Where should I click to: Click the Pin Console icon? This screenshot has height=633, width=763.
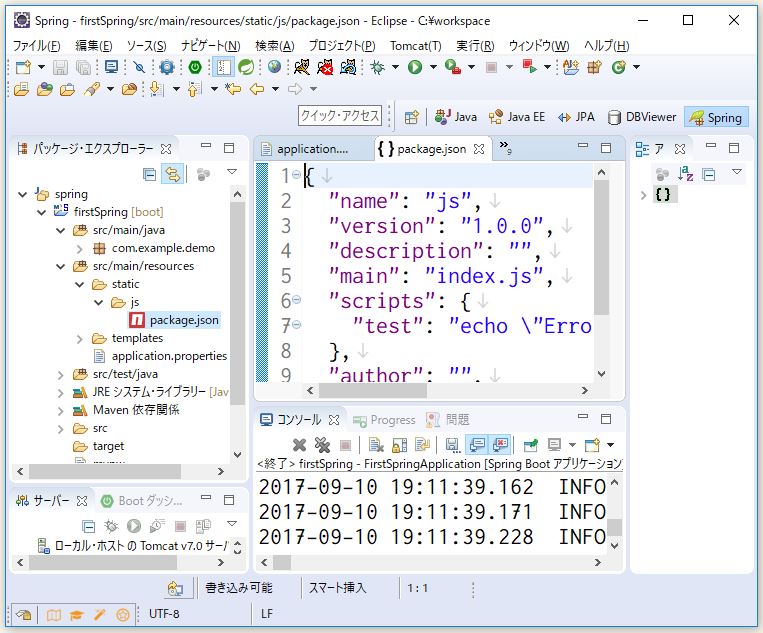point(530,444)
